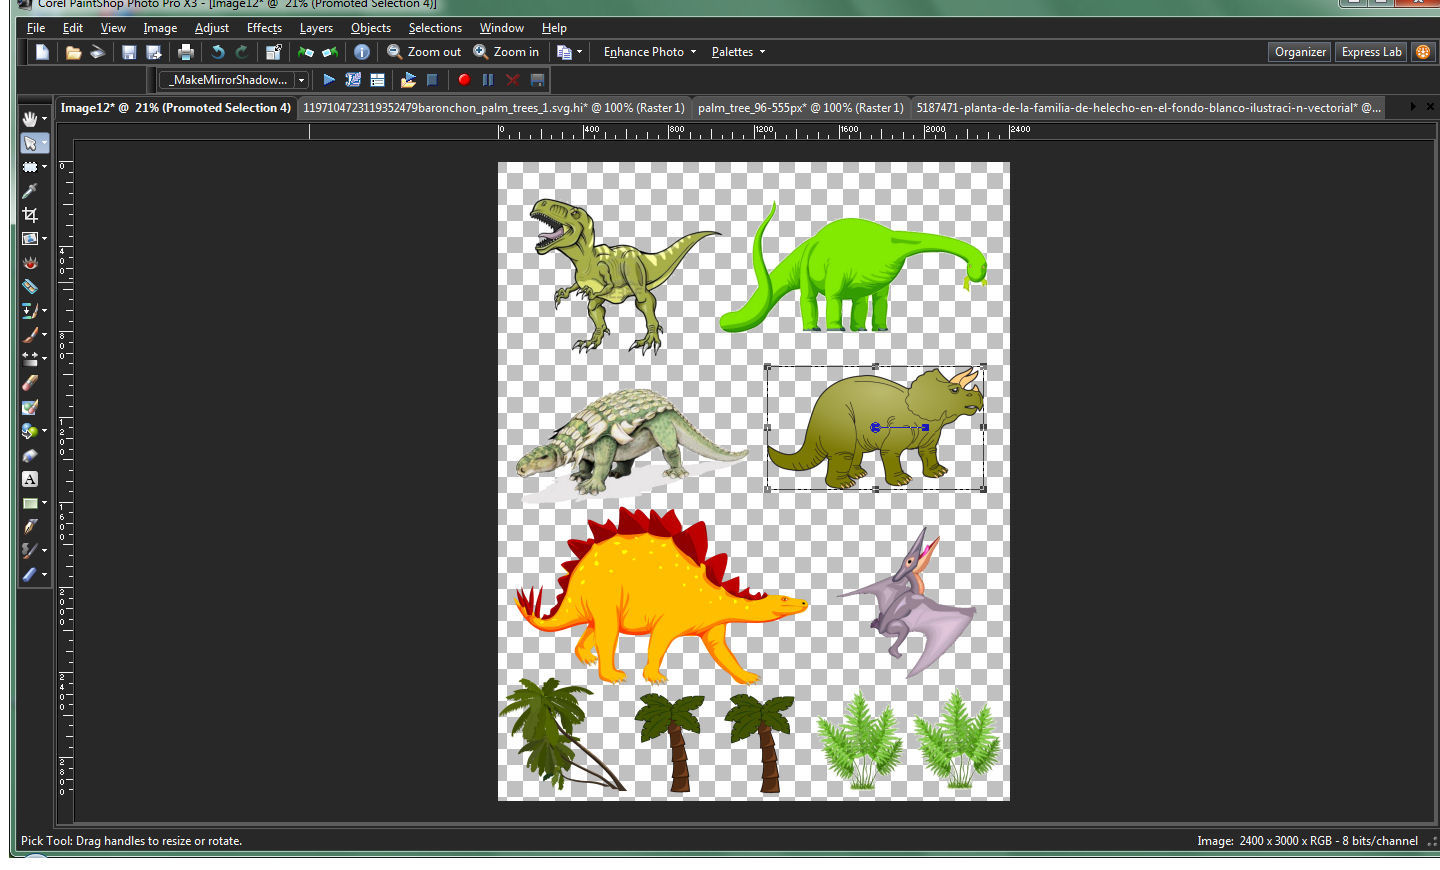This screenshot has width=1440, height=870.
Task: Open the _MakeMirrorShadow script dropdown
Action: [301, 80]
